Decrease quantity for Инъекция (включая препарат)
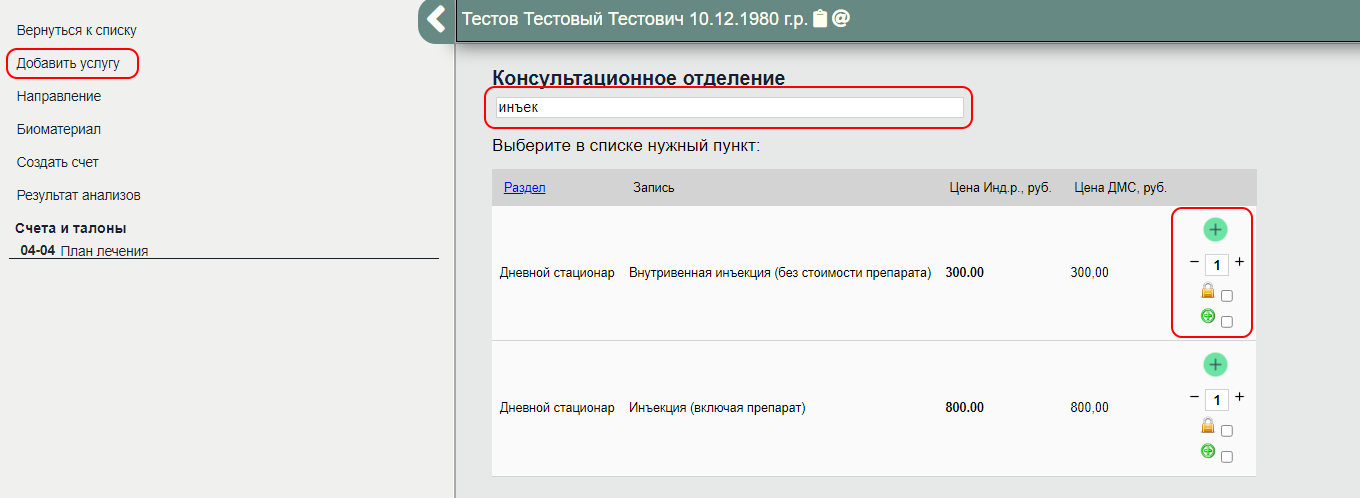The height and width of the screenshot is (498, 1360). pyautogui.click(x=1194, y=397)
